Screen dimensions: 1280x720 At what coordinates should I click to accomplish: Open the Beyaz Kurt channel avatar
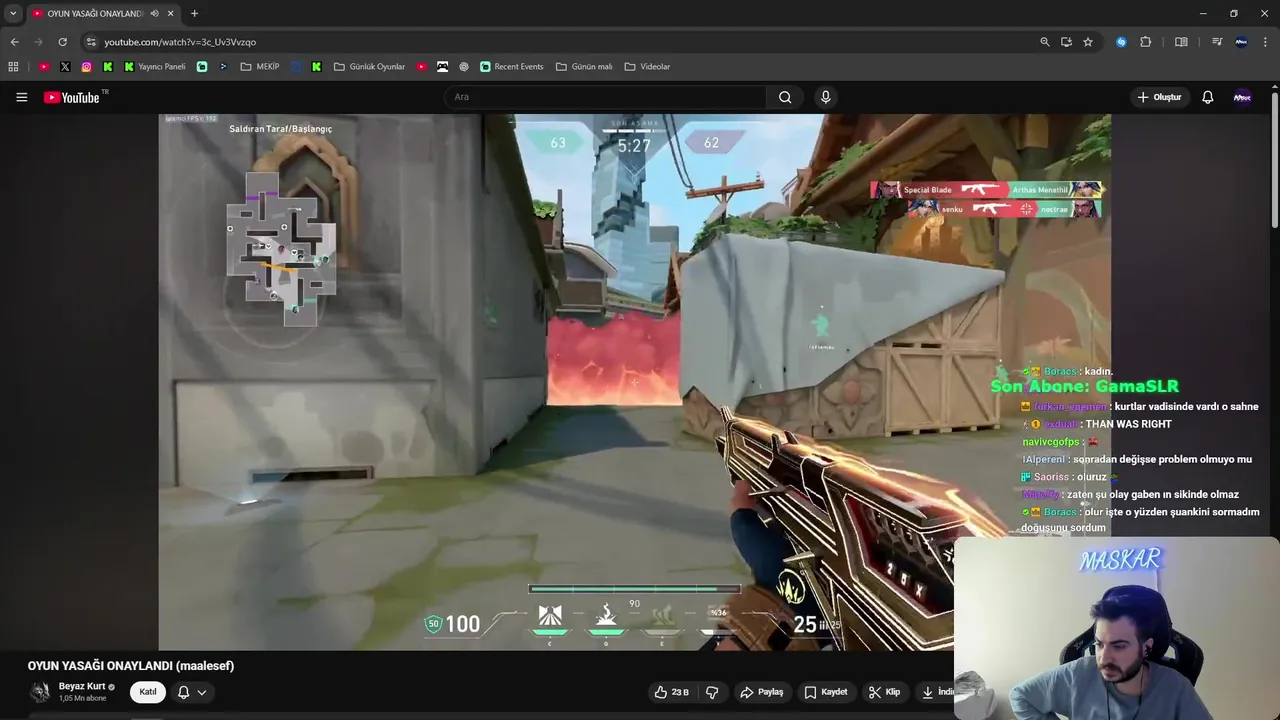pos(40,692)
